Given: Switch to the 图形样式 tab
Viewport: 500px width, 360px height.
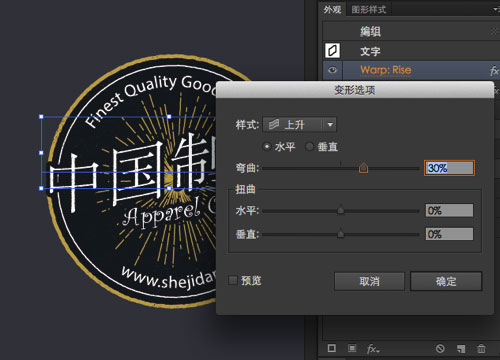Looking at the screenshot, I should click(x=369, y=9).
